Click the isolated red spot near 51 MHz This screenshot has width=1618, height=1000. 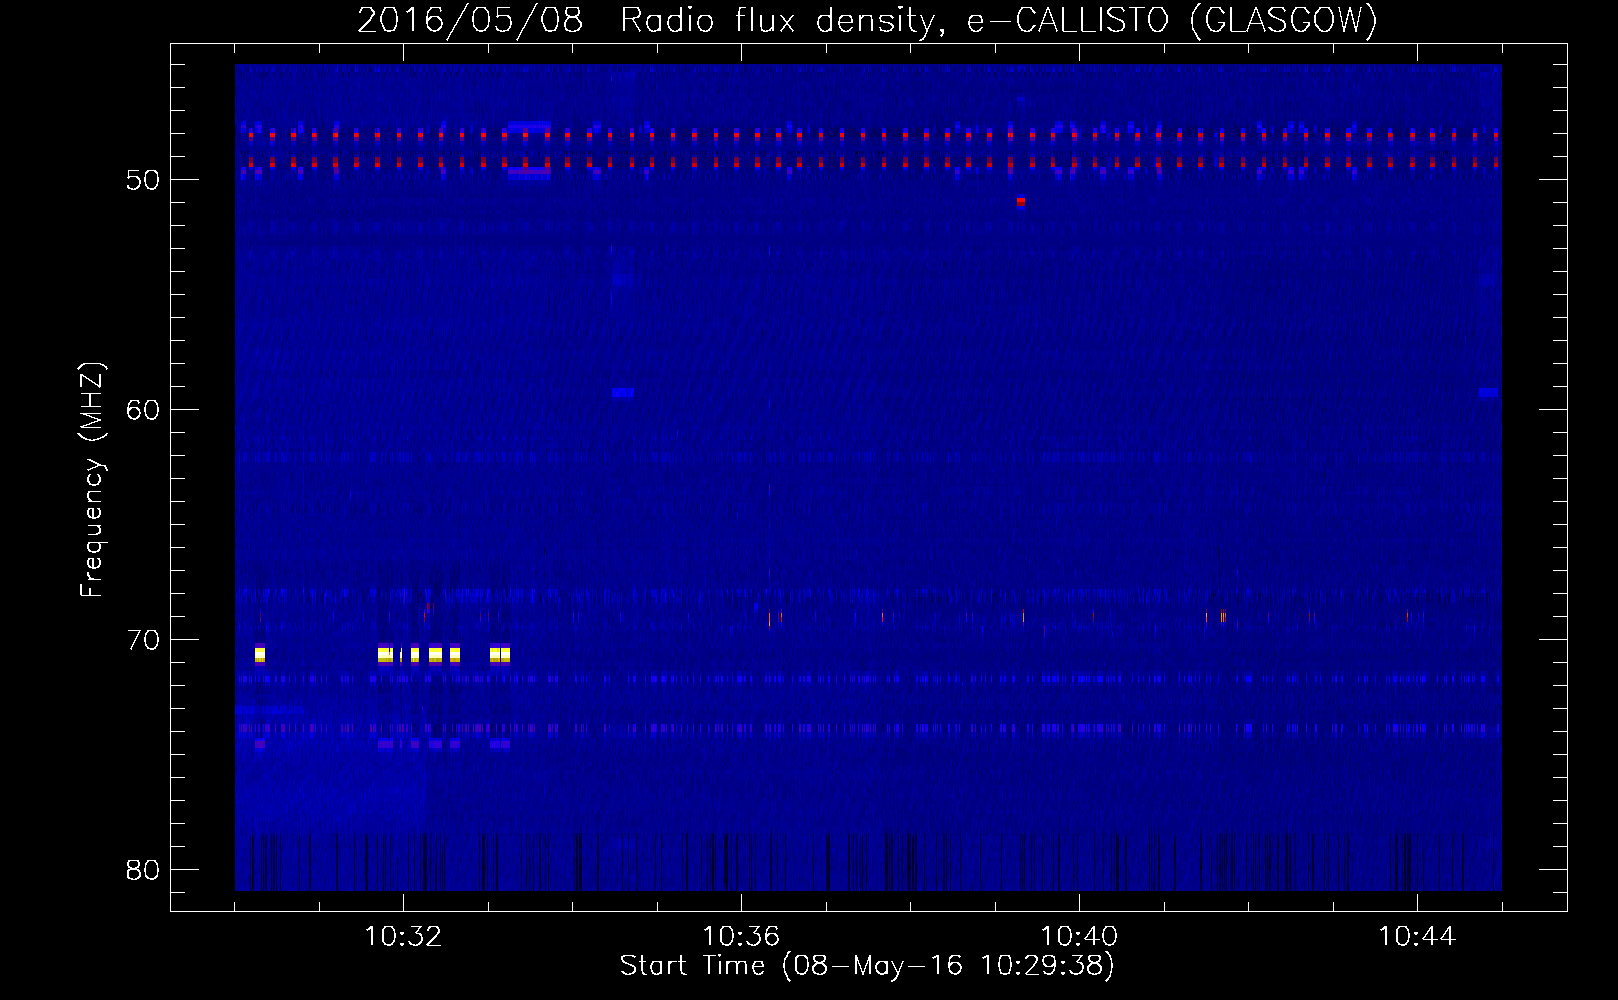pyautogui.click(x=1021, y=202)
